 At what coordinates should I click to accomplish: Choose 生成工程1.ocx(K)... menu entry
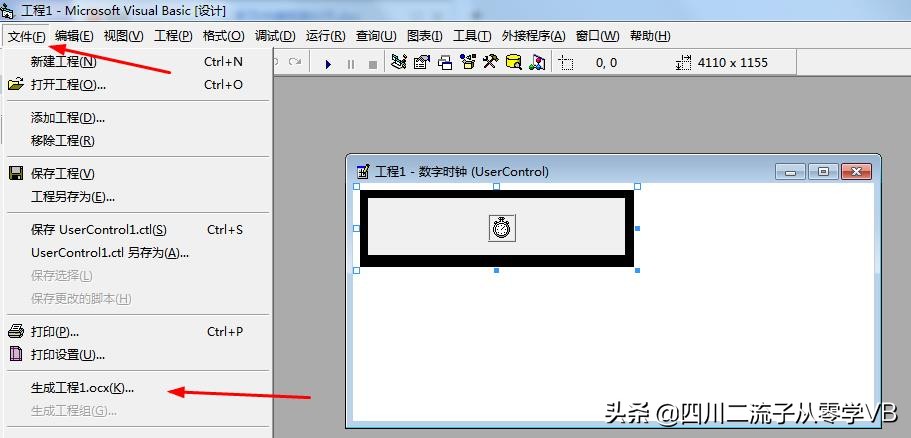(x=138, y=388)
